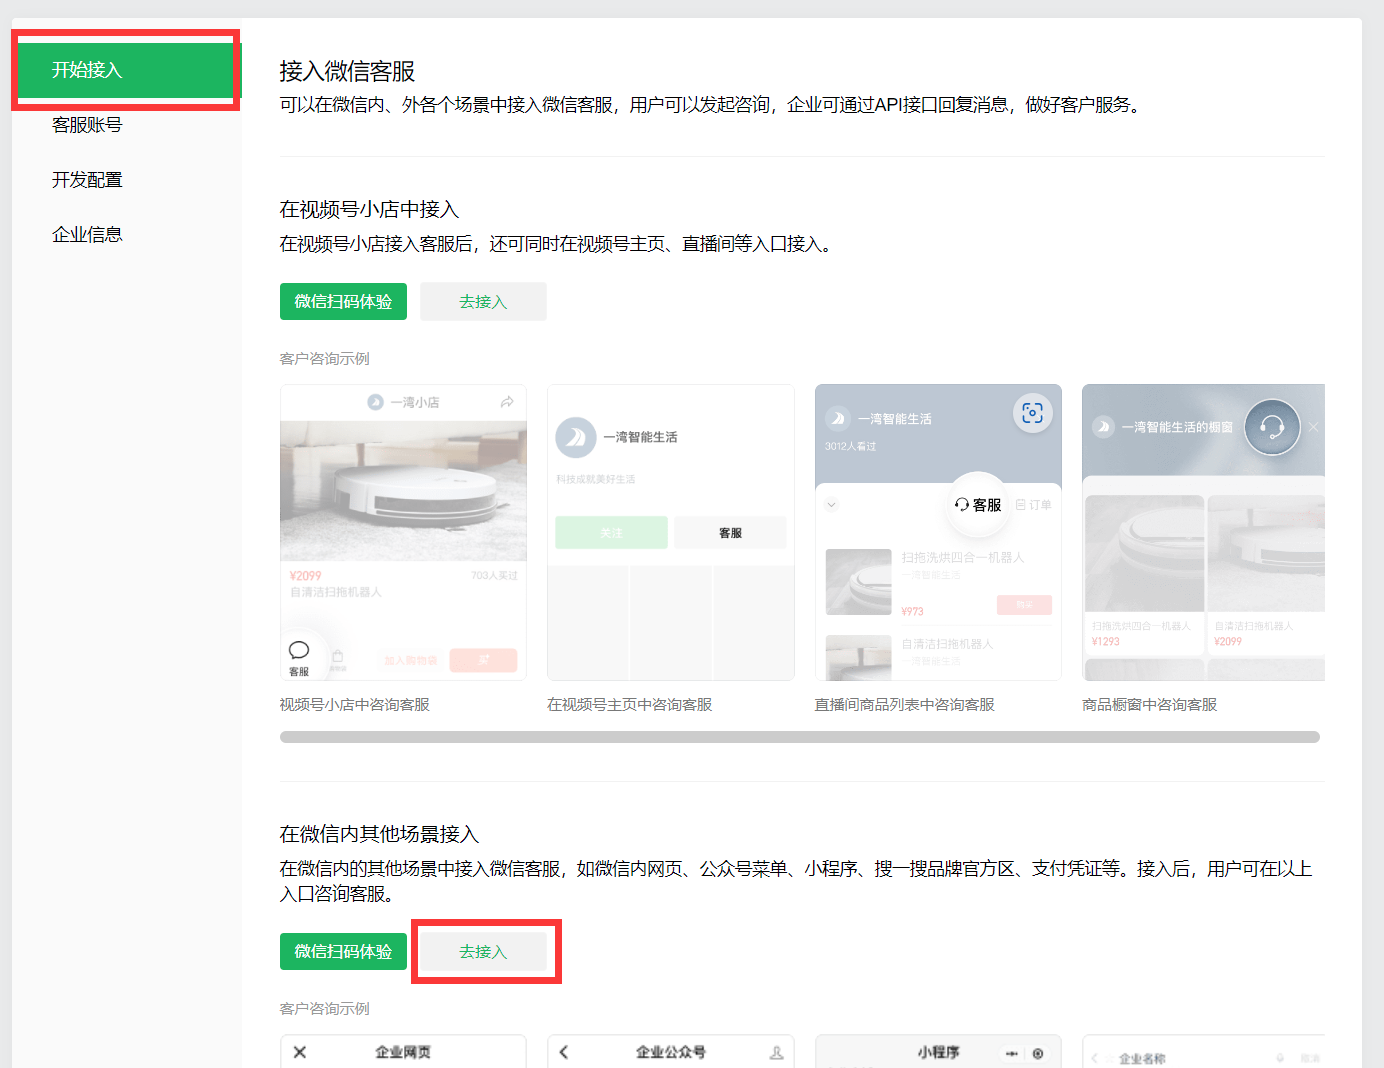Image resolution: width=1384 pixels, height=1068 pixels.
Task: Click the 一湾智能生活 avatar logo in 视频号主页 example
Action: [x=576, y=438]
